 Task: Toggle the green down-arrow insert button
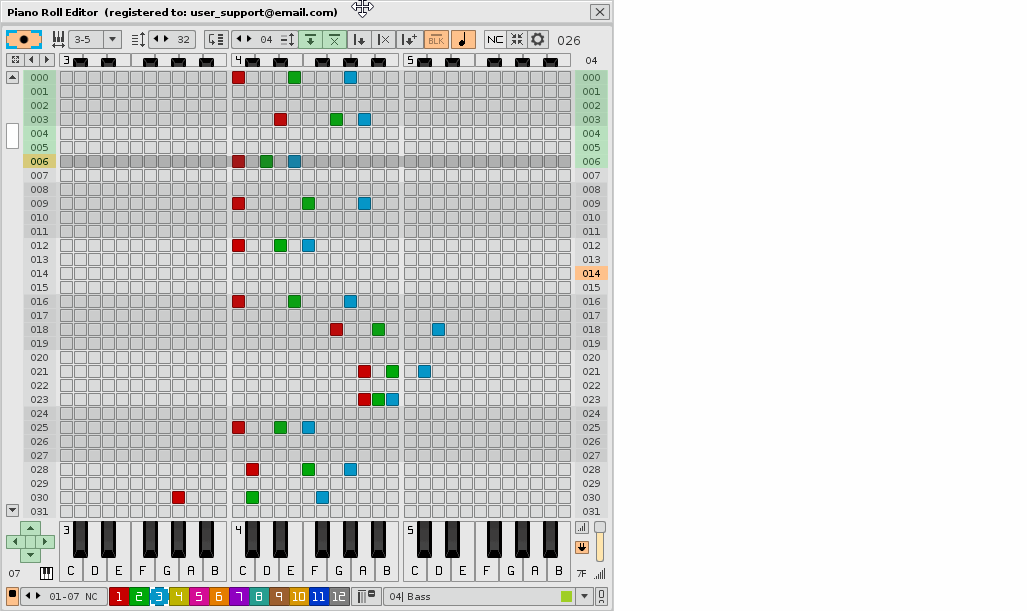(x=310, y=39)
